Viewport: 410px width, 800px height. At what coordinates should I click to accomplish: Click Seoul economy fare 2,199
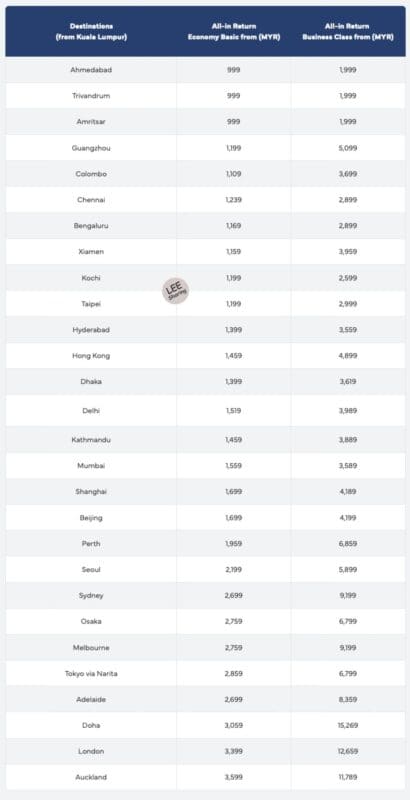pos(234,569)
